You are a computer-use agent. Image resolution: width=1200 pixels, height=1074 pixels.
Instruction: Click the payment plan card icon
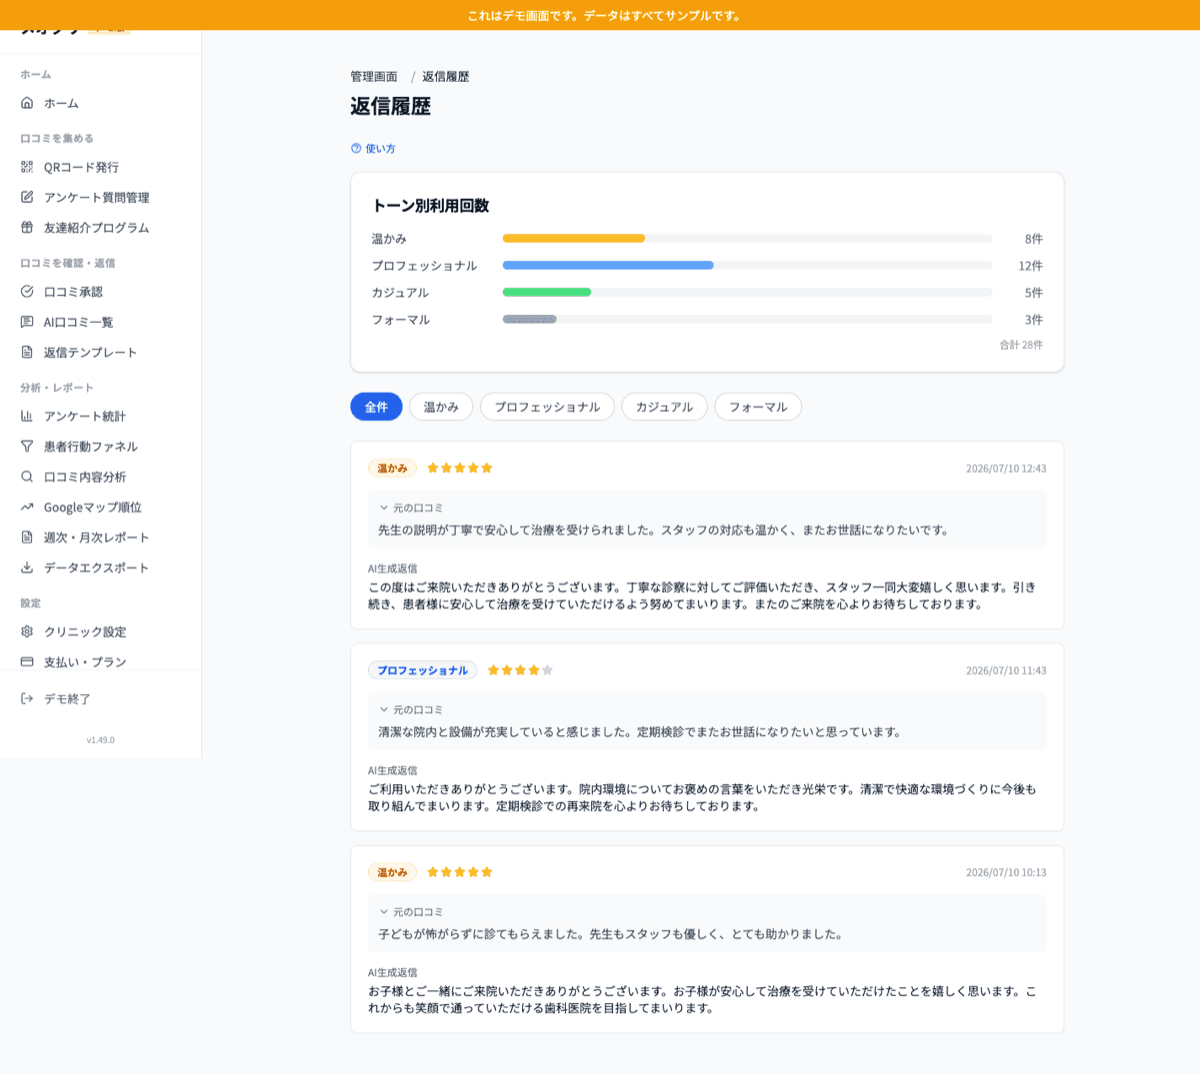(x=27, y=661)
